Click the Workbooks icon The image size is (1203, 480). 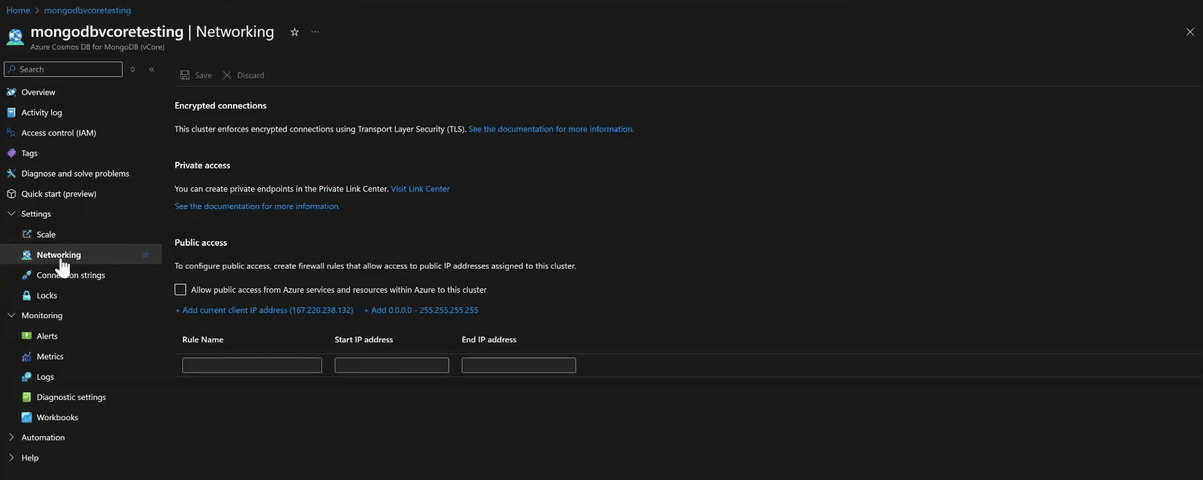[x=27, y=417]
